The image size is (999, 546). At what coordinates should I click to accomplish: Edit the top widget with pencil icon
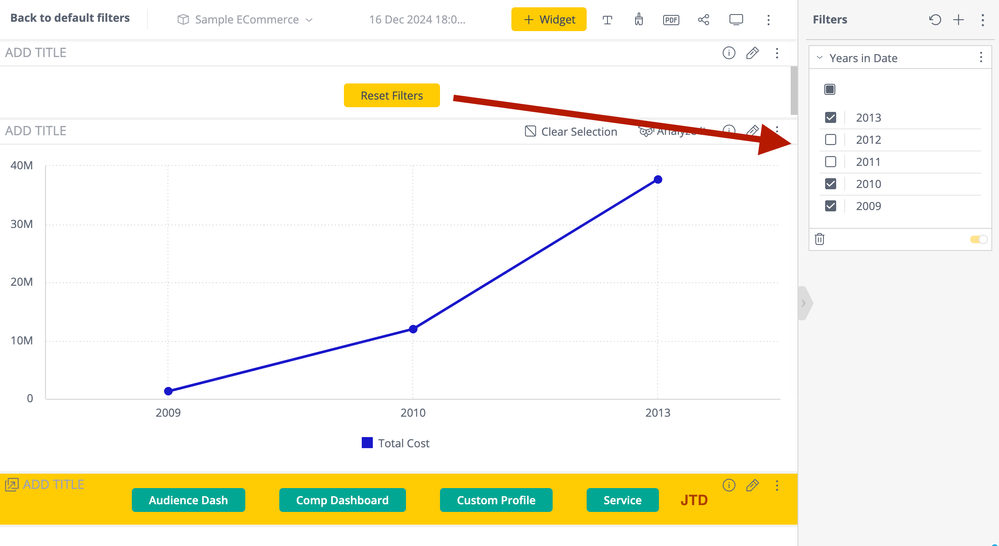[753, 53]
